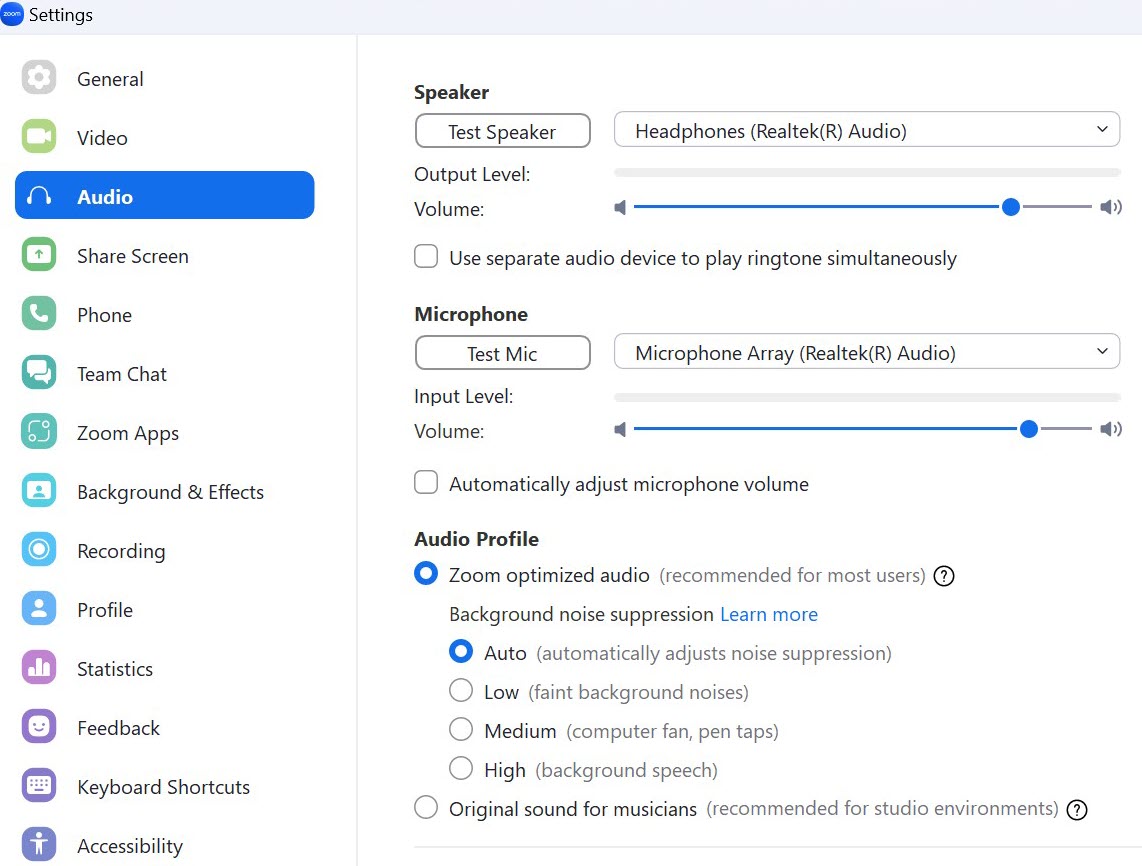The height and width of the screenshot is (866, 1142).
Task: Go to Statistics settings
Action: click(x=165, y=669)
